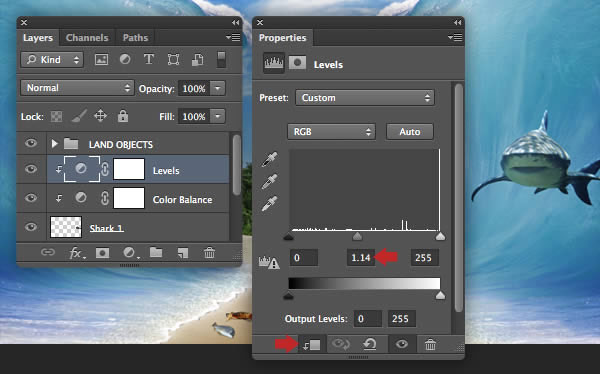Select the Properties tab
The image size is (600, 374).
click(283, 38)
